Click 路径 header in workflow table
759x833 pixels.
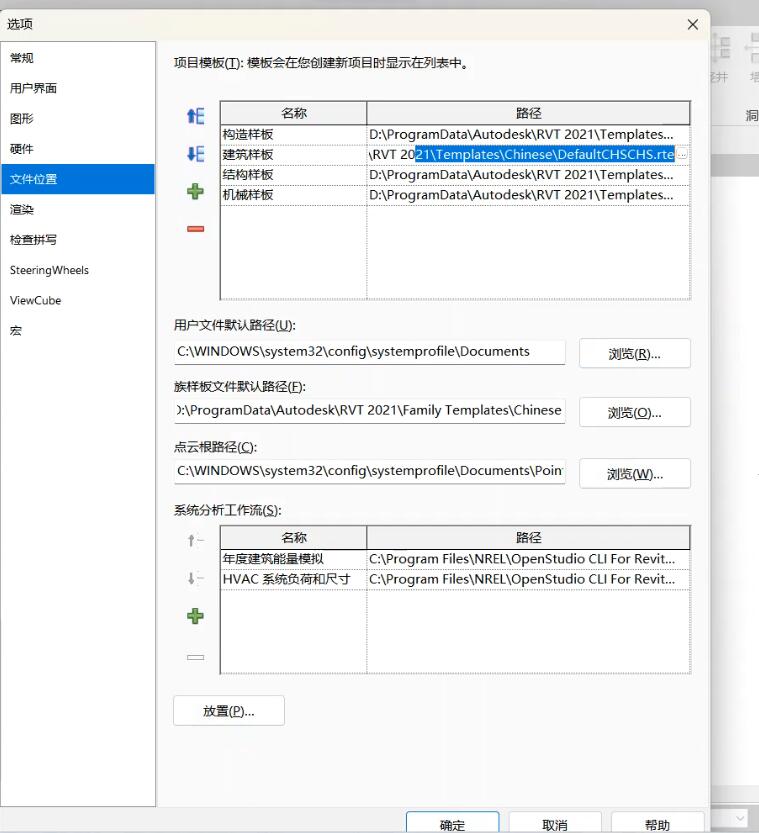[x=528, y=538]
